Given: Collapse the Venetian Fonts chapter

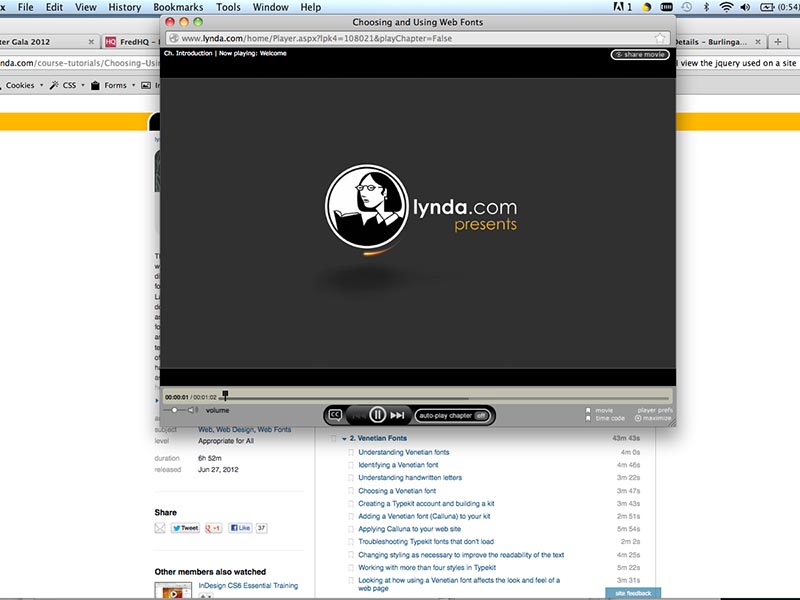Looking at the screenshot, I should click(x=343, y=439).
